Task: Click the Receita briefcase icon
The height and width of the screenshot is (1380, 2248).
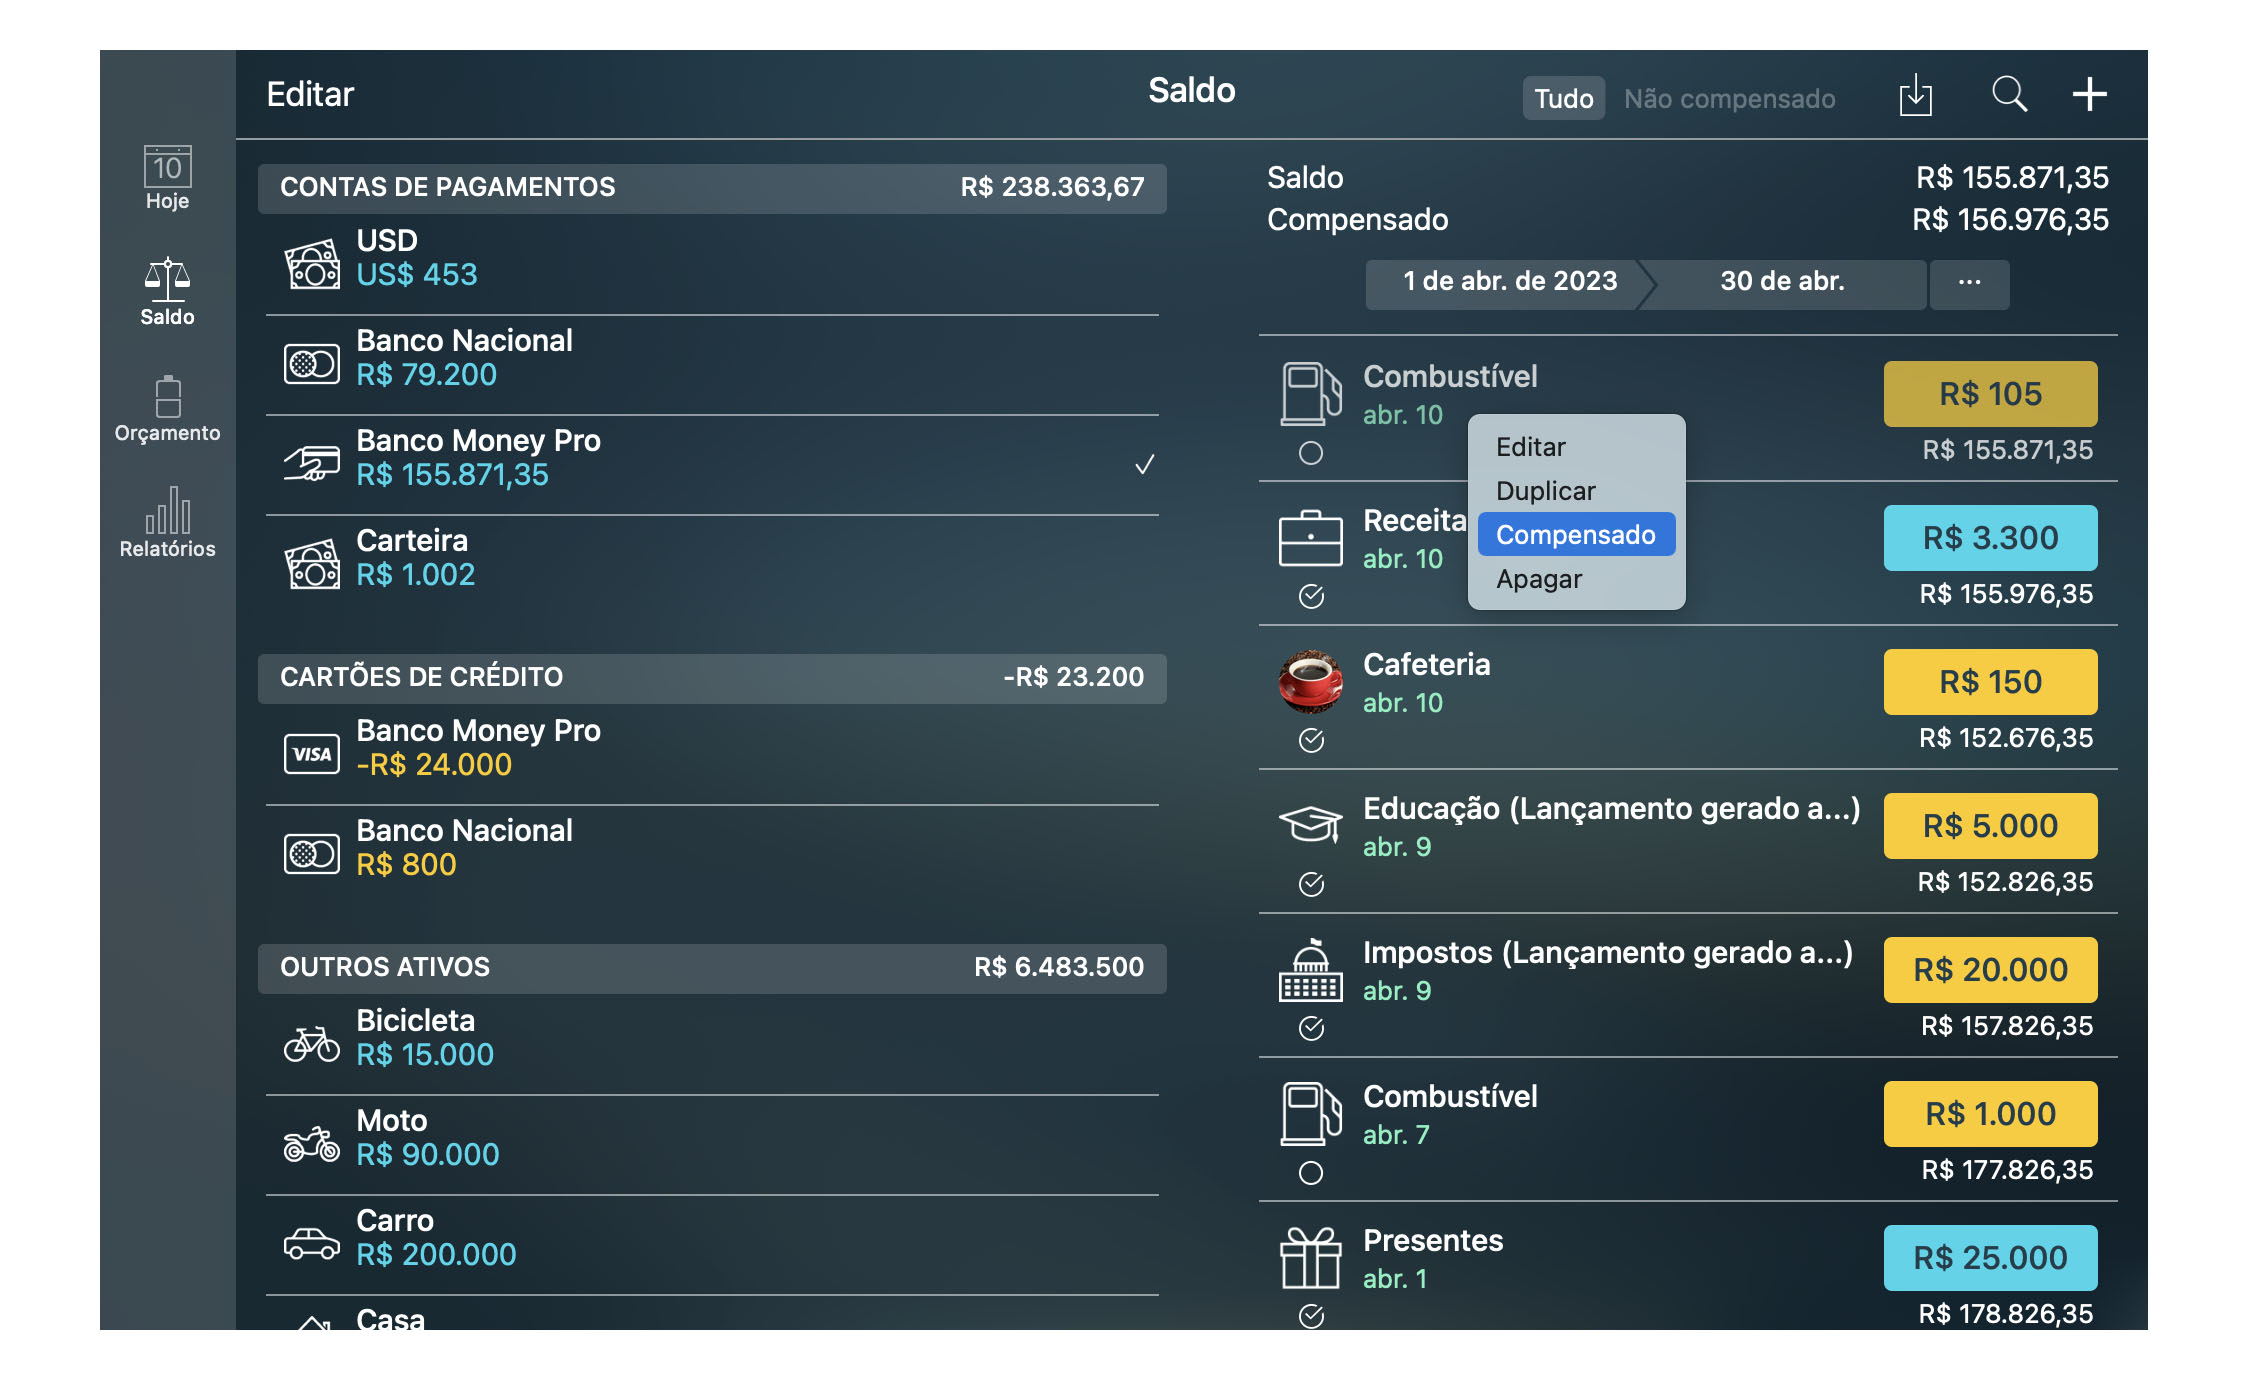Action: point(1311,538)
